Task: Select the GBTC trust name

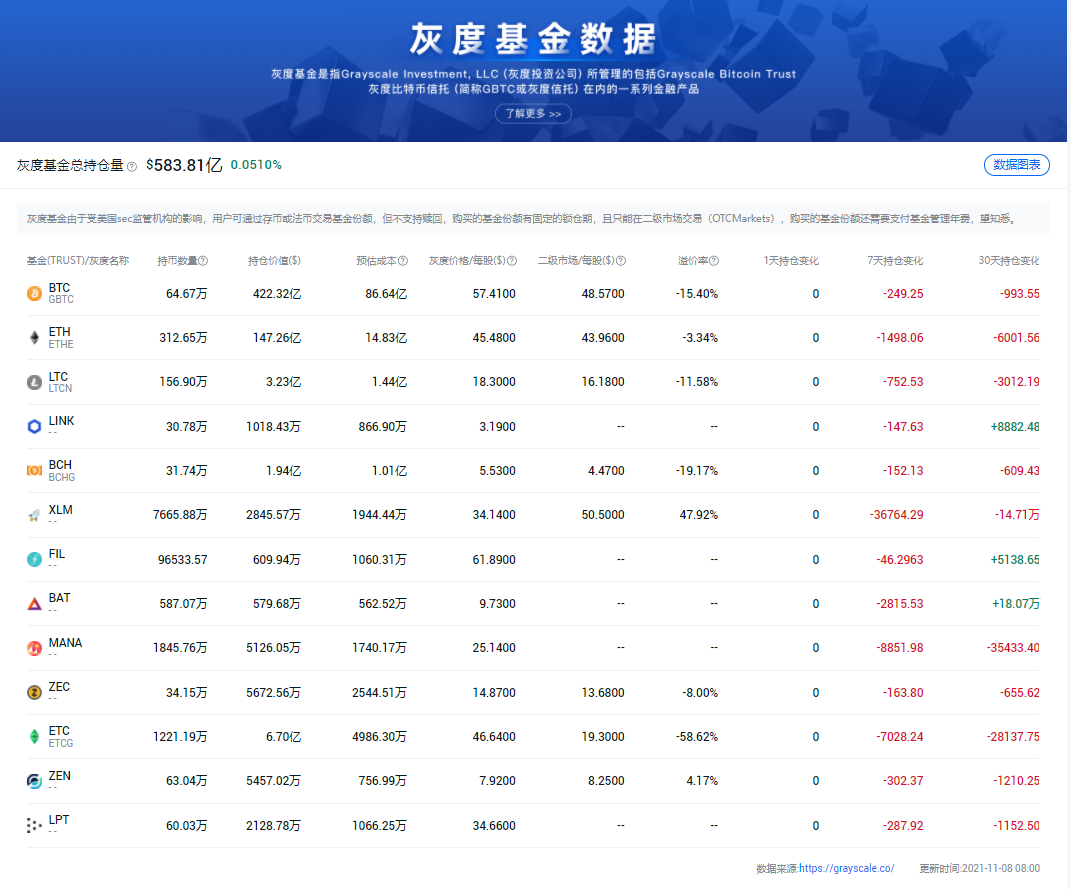Action: 61,300
